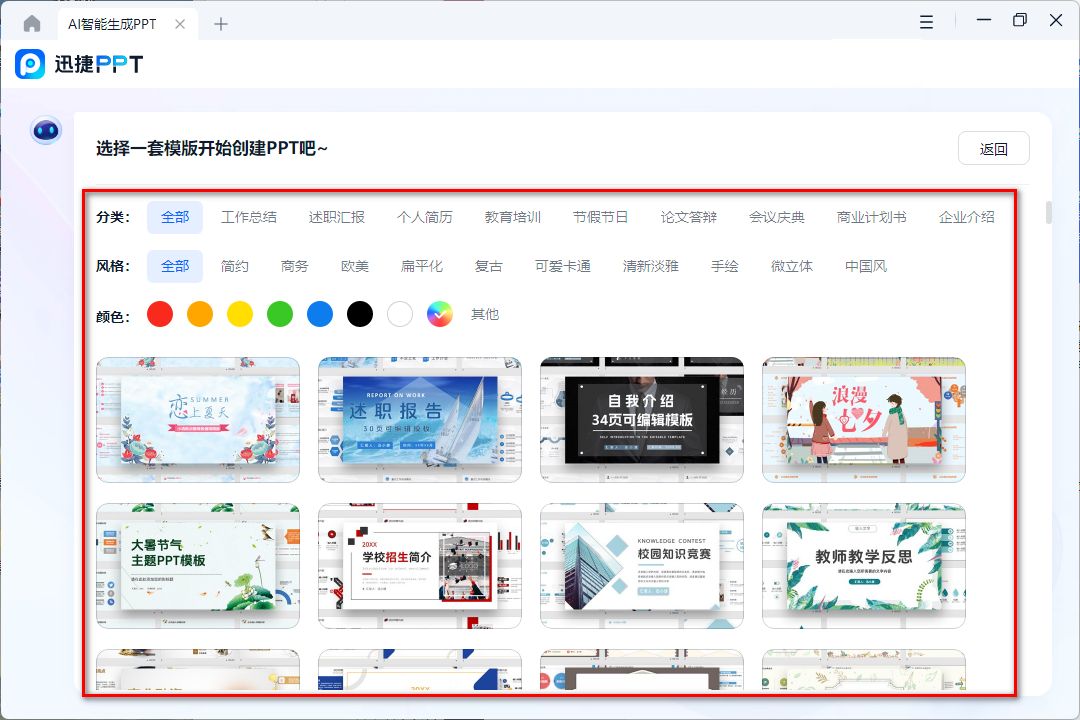This screenshot has width=1080, height=720.
Task: Click the template list vertical scrollbar
Action: point(1048,212)
